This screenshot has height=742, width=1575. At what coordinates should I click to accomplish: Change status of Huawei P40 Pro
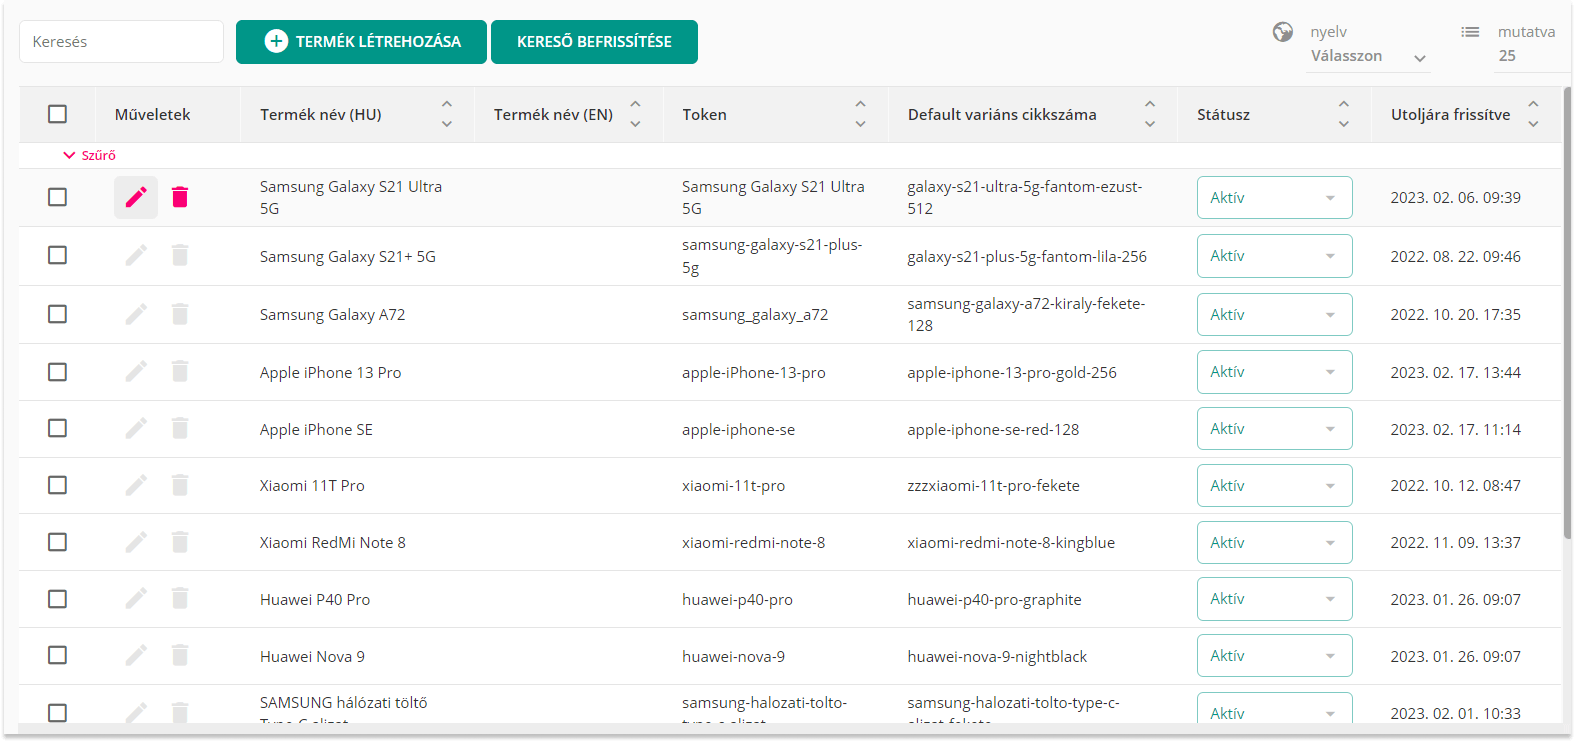[1274, 599]
